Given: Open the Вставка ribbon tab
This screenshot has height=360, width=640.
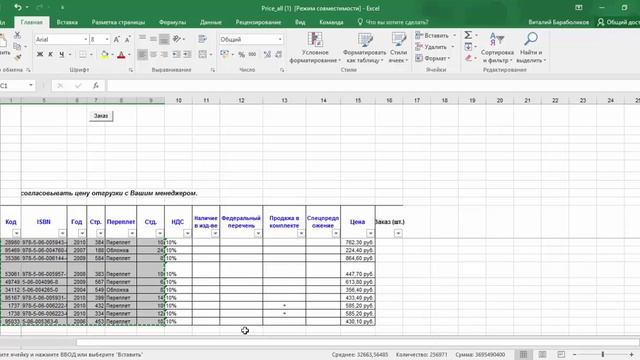Looking at the screenshot, I should [x=67, y=22].
